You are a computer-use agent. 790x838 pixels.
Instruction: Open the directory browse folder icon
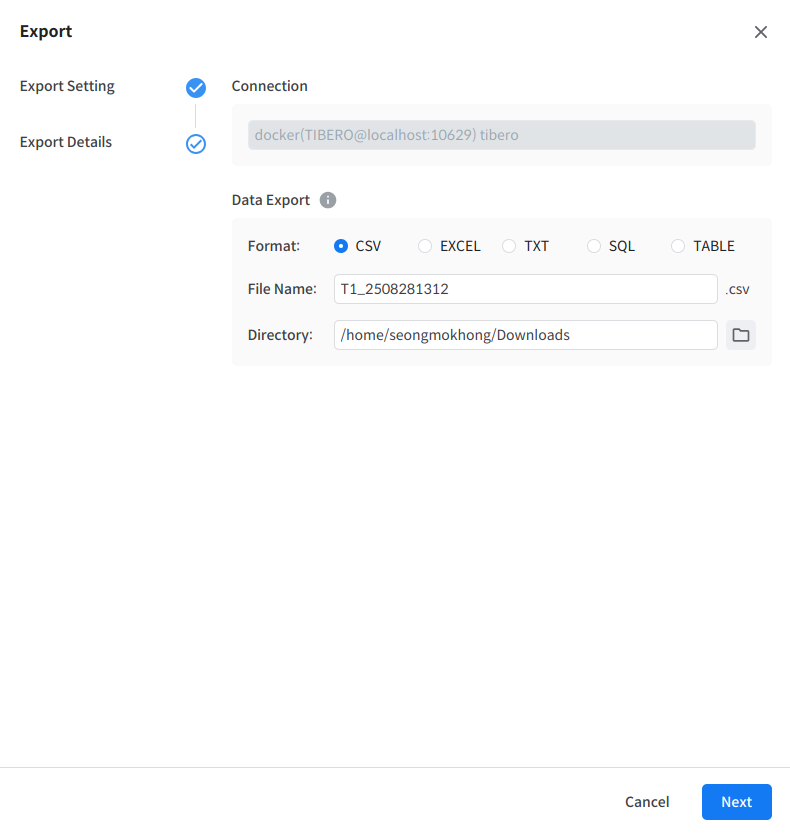click(x=740, y=335)
